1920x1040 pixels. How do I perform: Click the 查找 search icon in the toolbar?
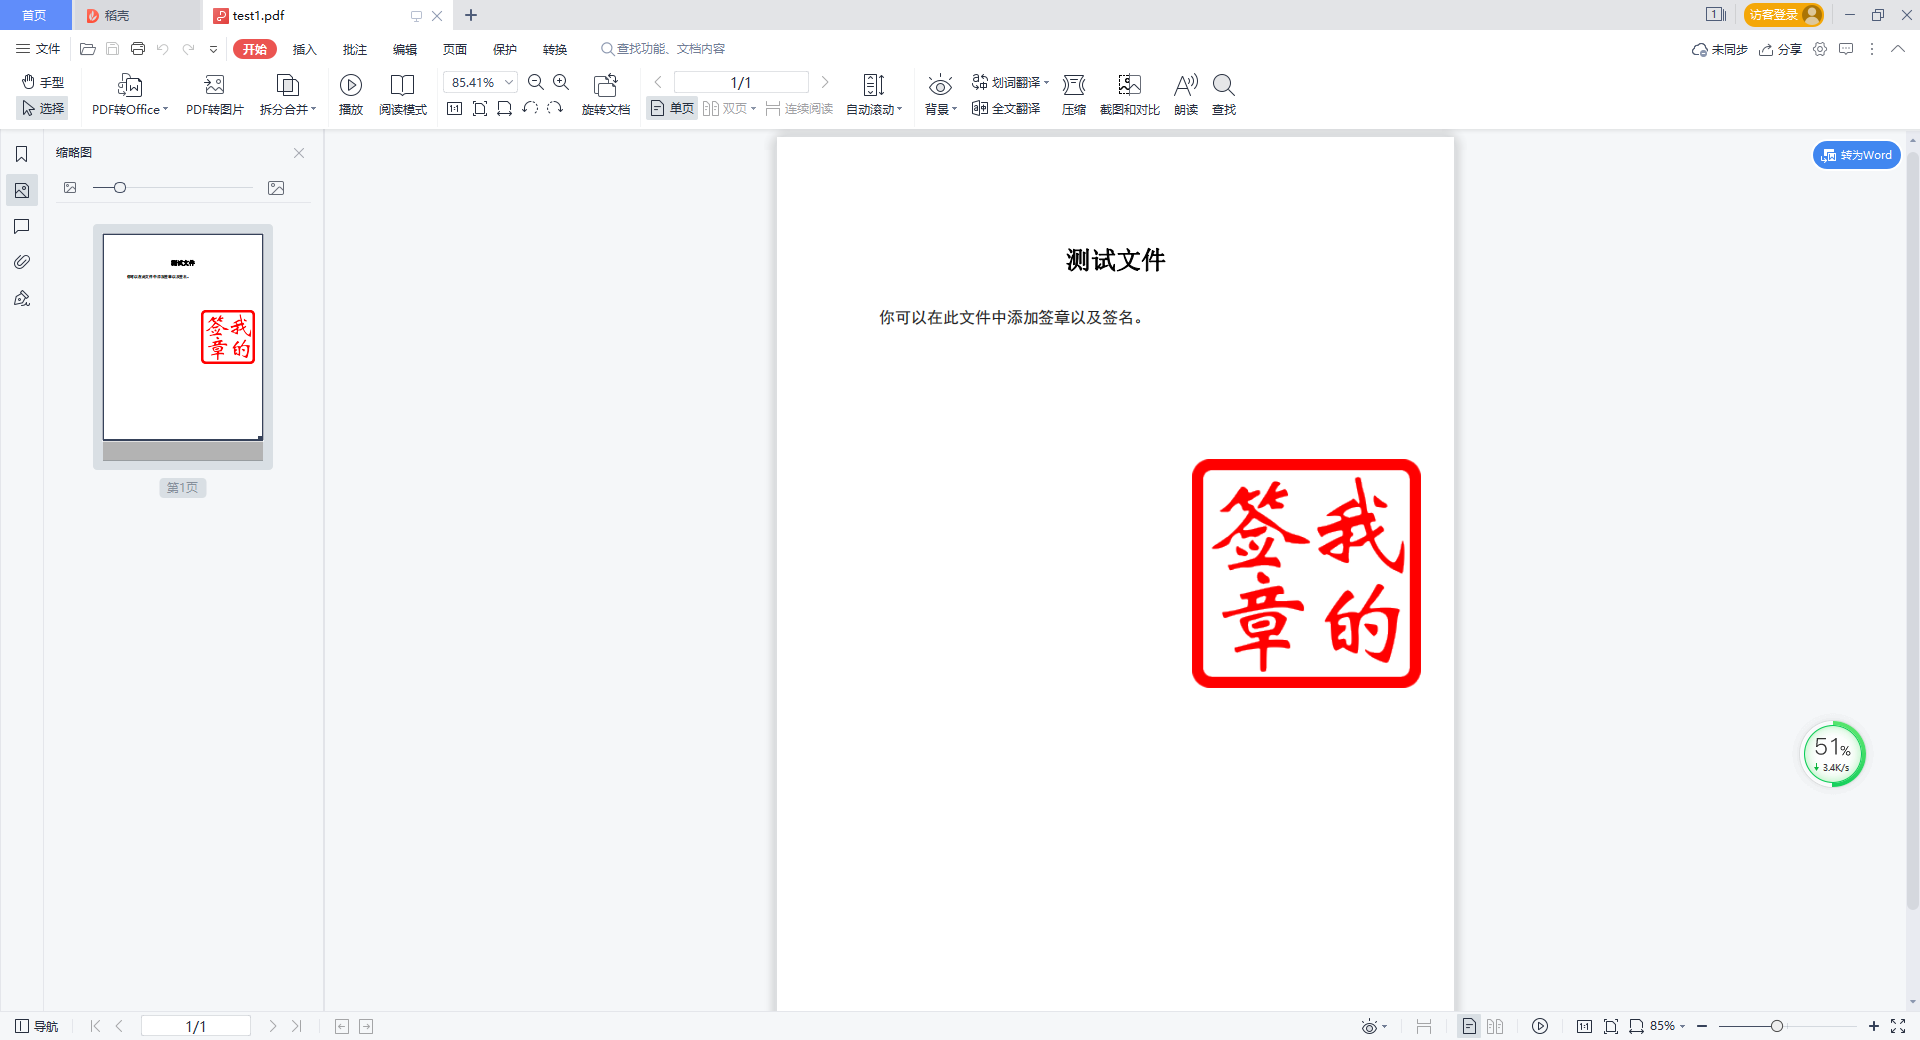[x=1224, y=95]
